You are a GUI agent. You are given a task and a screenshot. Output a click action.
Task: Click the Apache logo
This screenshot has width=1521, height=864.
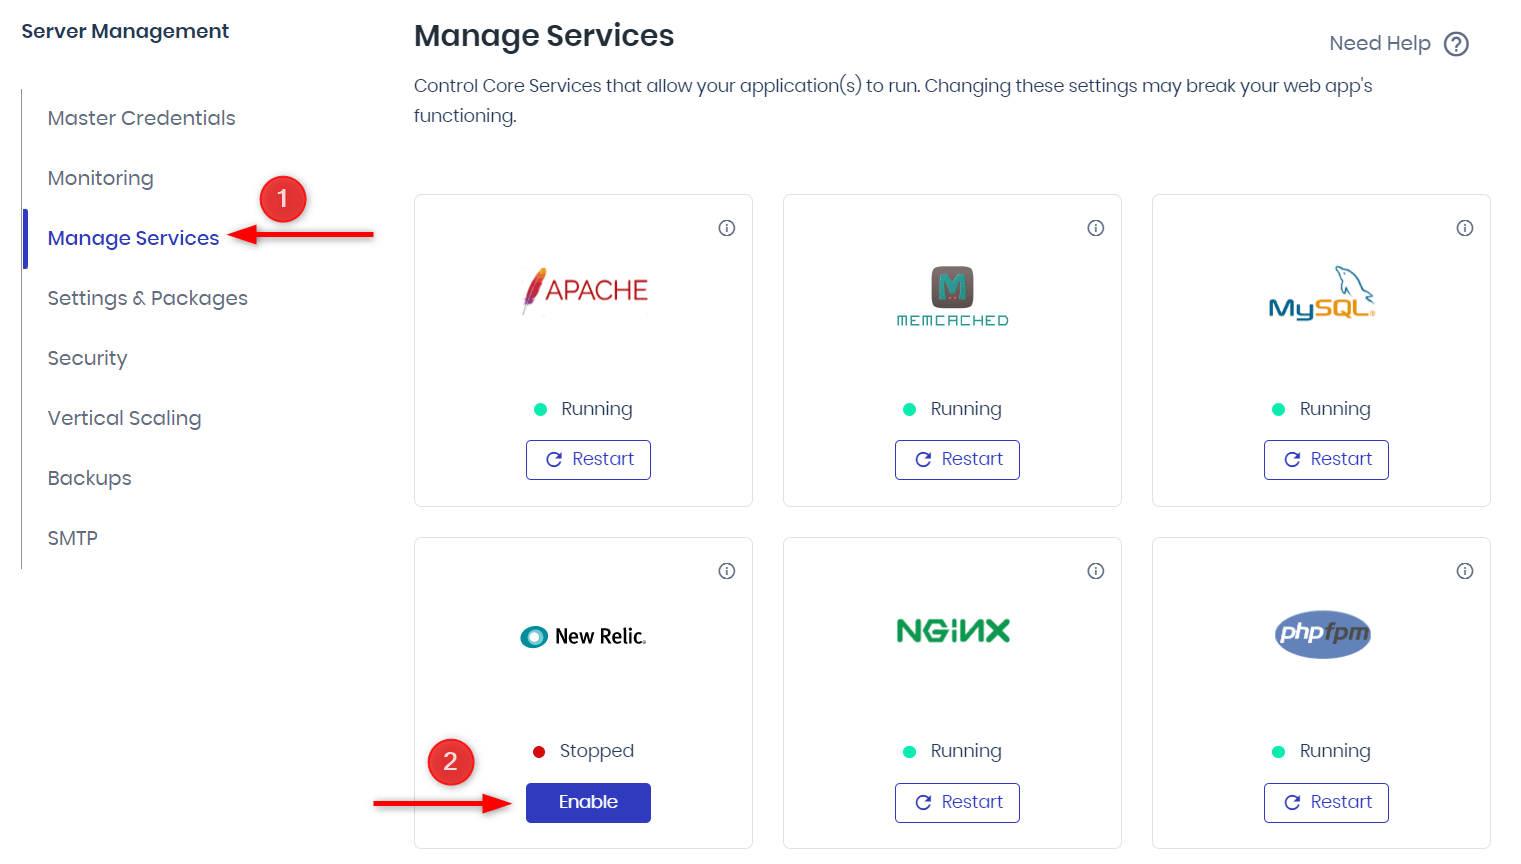pos(586,291)
